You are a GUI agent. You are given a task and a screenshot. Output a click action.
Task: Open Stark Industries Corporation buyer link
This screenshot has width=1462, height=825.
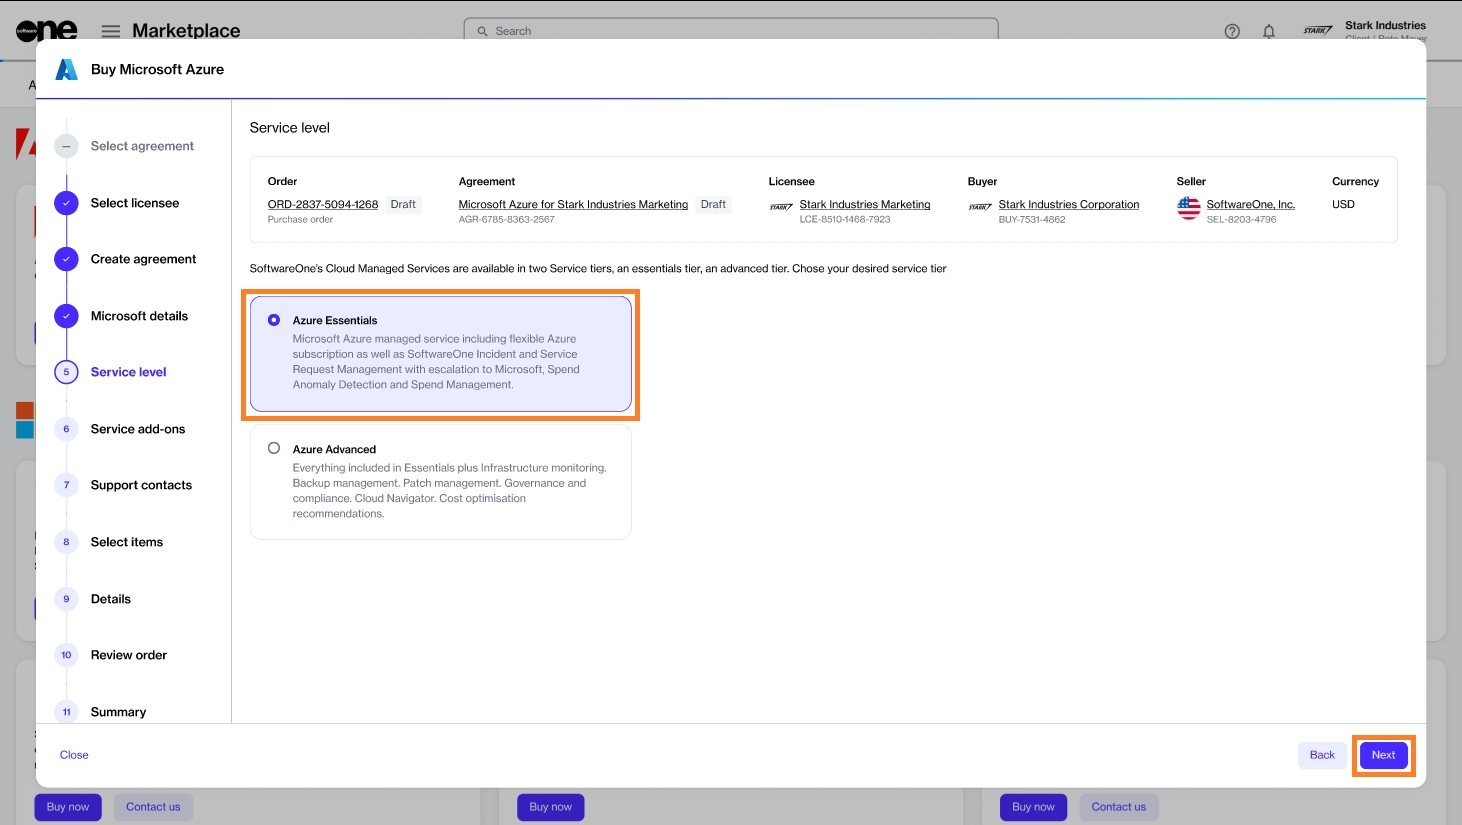click(x=1068, y=204)
